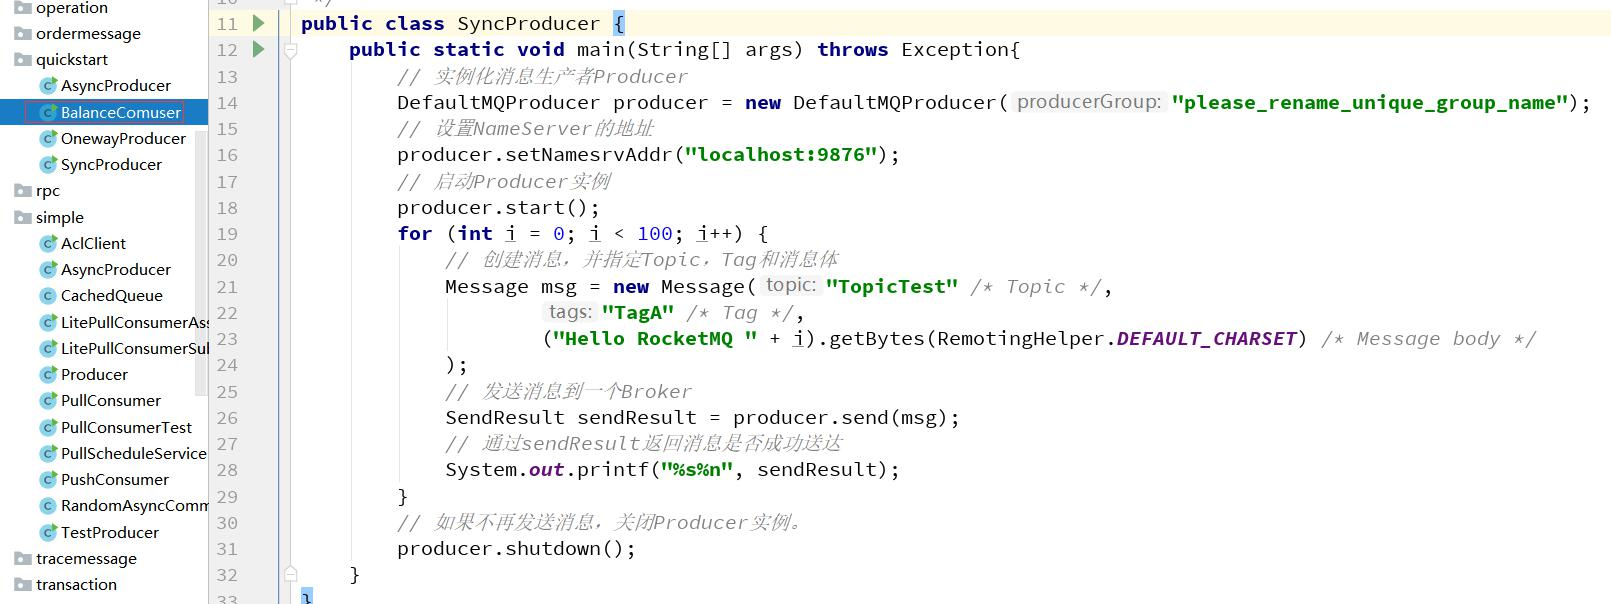Click the rpc folder icon
Screen dimensions: 1611x604
click(x=22, y=191)
